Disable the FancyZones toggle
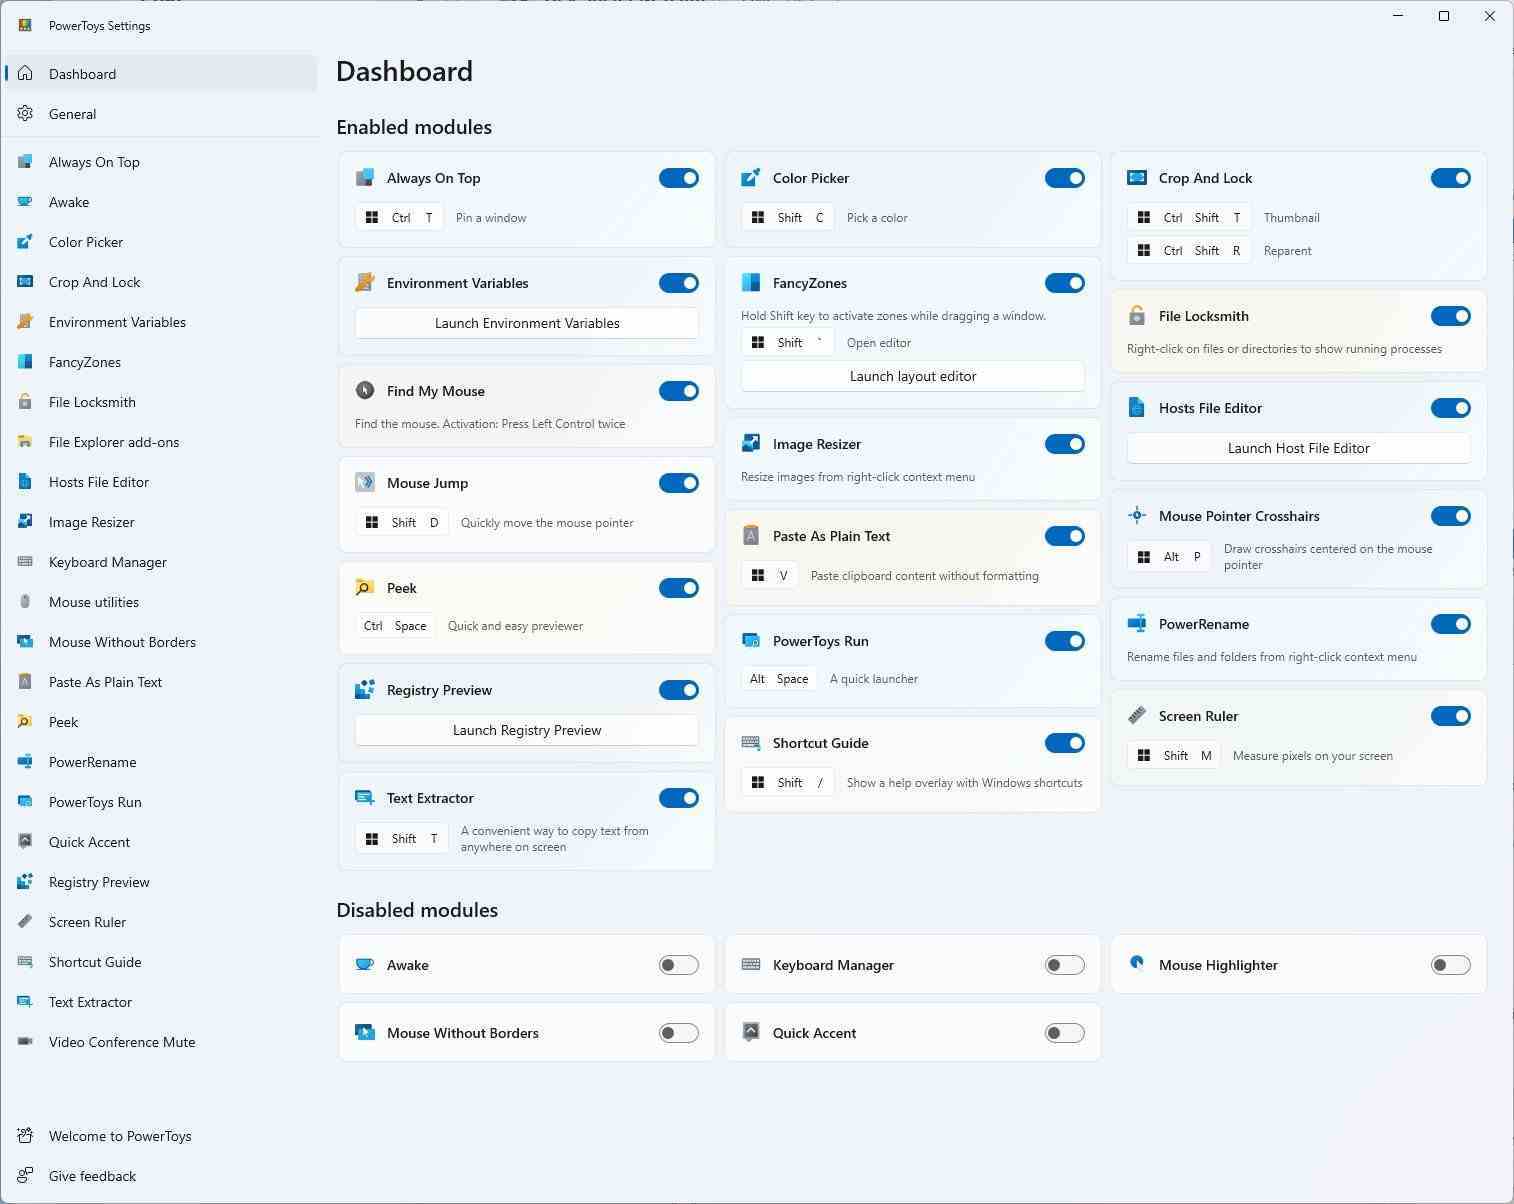 click(1065, 283)
